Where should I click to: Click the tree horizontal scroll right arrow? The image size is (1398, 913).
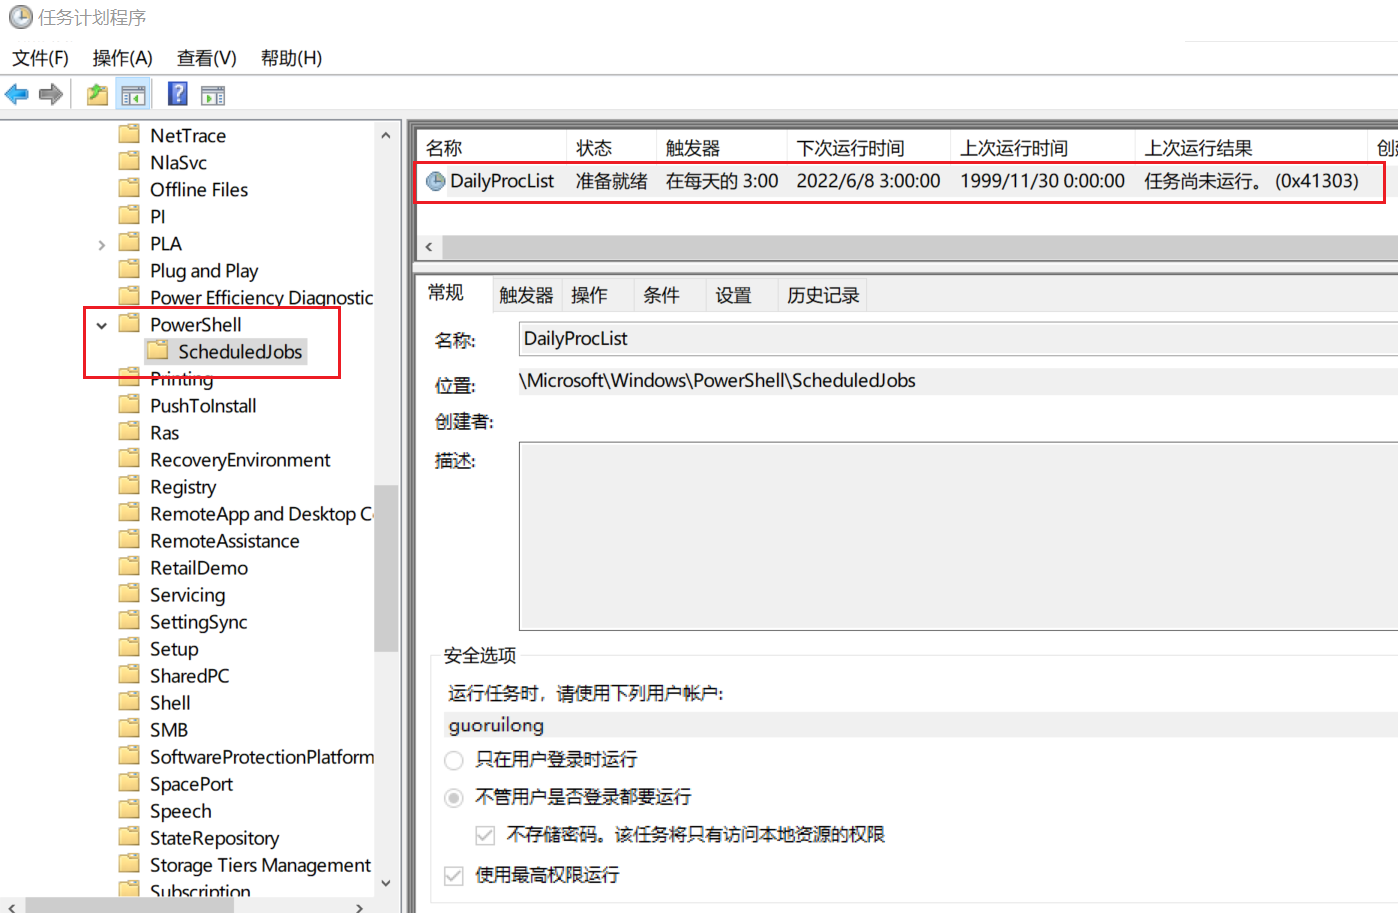360,906
